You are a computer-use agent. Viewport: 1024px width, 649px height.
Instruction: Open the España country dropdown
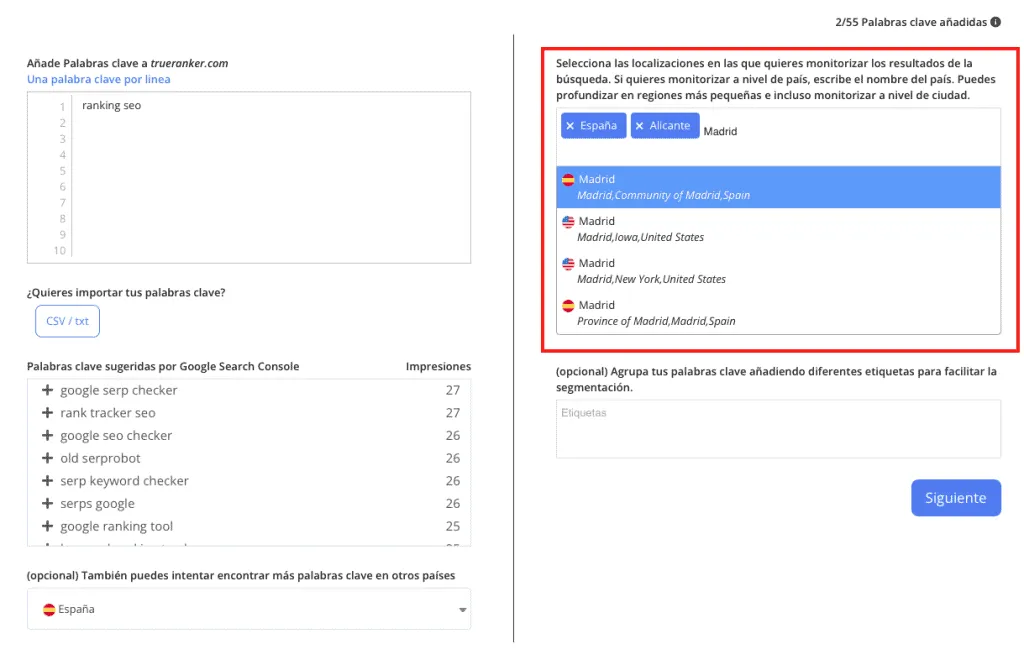tap(249, 609)
